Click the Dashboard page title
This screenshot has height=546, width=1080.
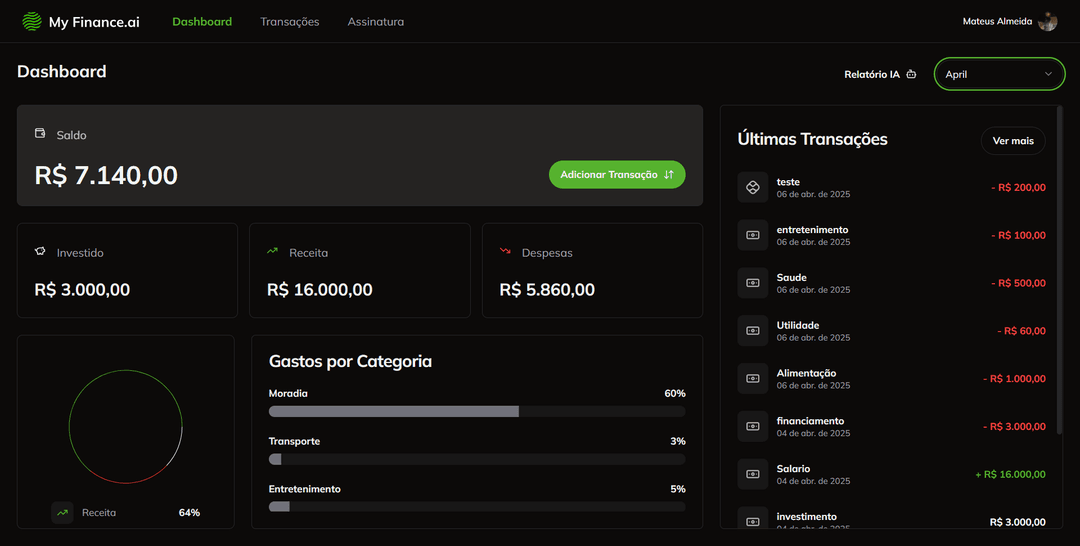click(61, 72)
